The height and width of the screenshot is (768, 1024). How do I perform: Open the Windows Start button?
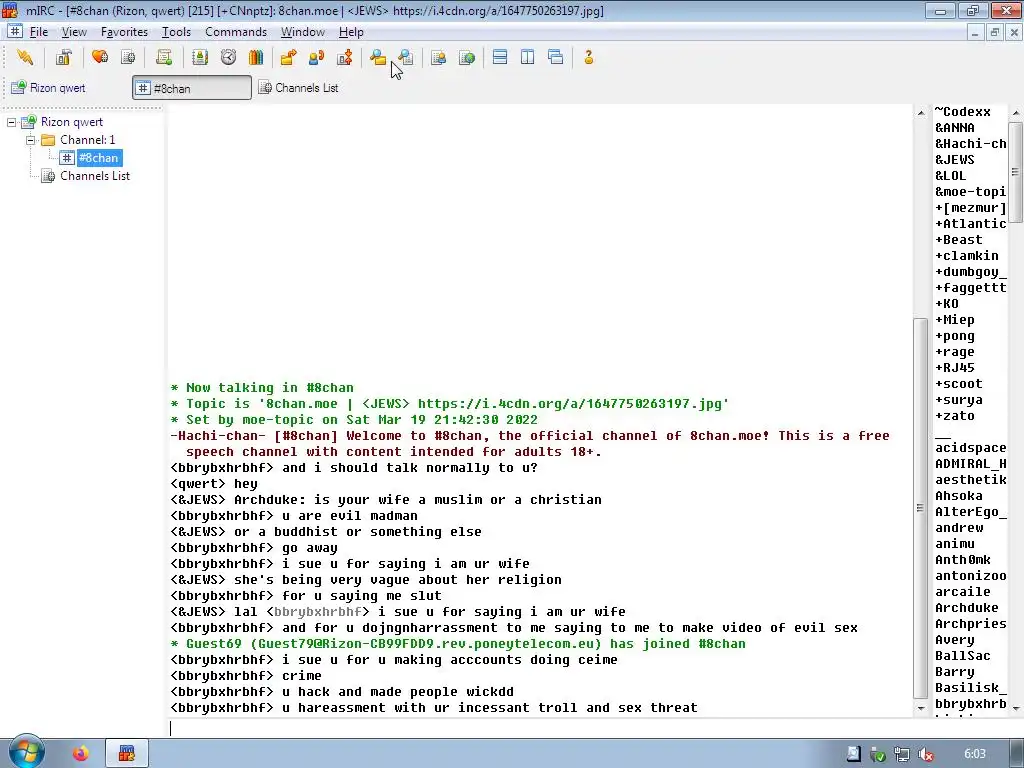(x=26, y=752)
